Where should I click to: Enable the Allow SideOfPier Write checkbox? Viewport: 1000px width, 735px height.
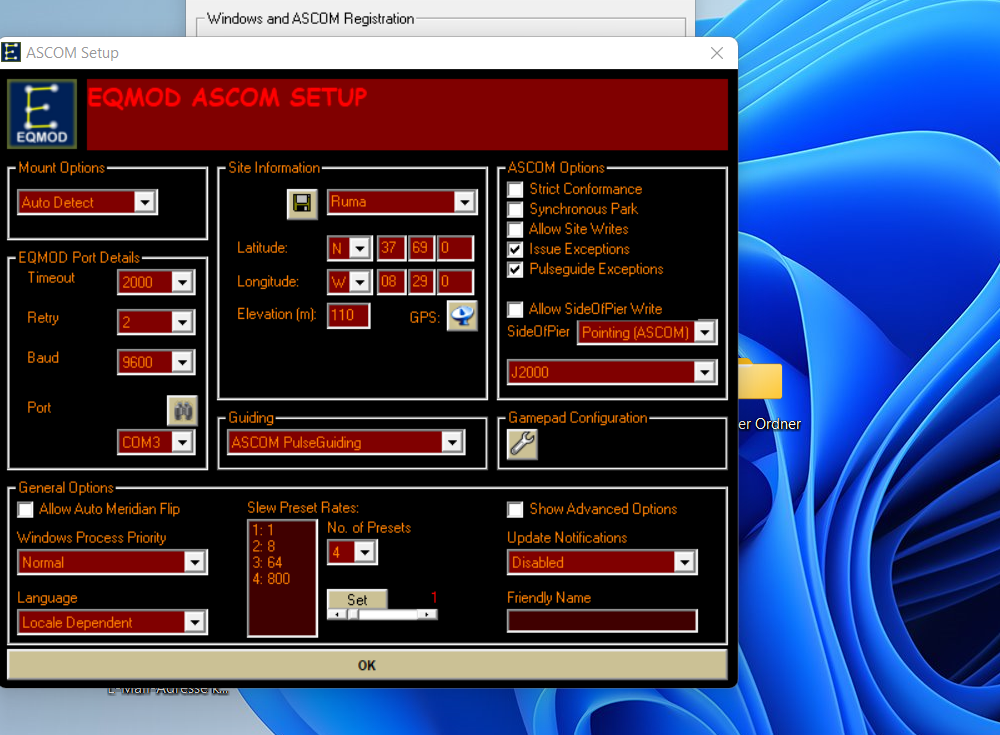pos(515,309)
